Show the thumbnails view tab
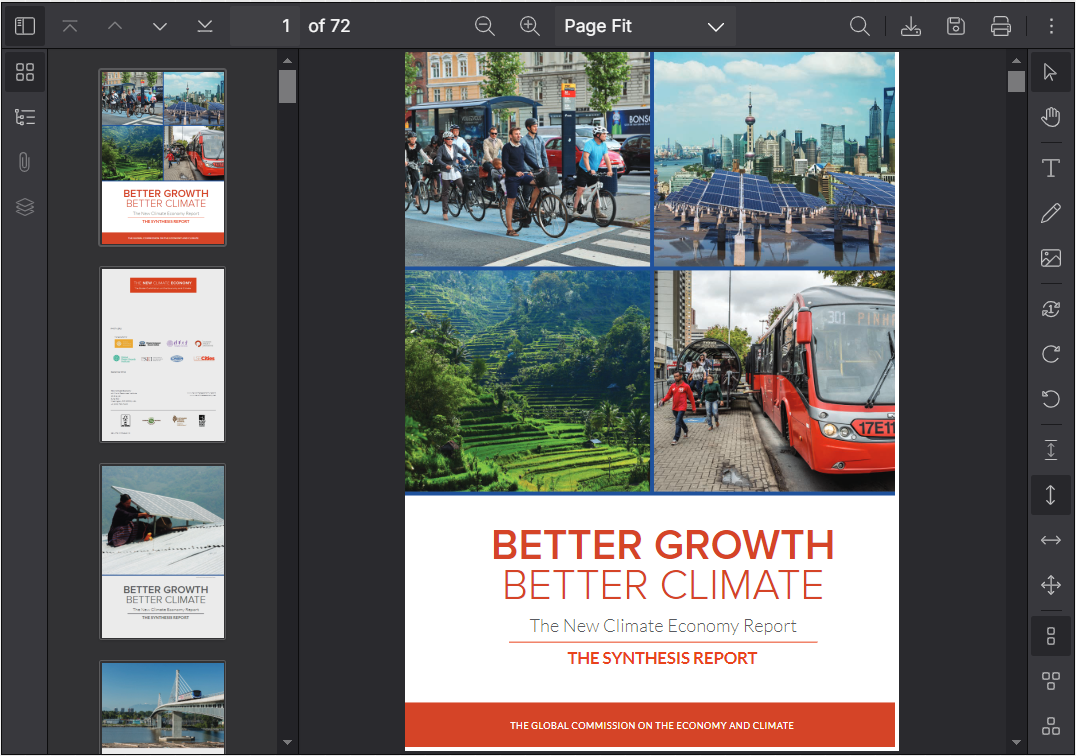The height and width of the screenshot is (756, 1076). tap(25, 72)
